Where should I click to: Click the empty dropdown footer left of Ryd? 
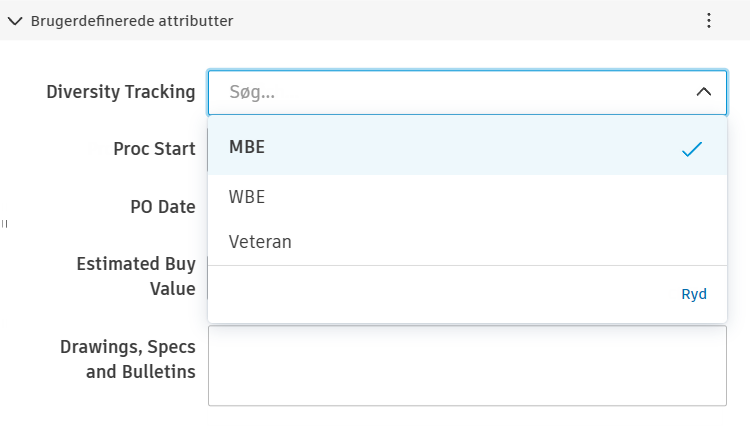click(440, 294)
